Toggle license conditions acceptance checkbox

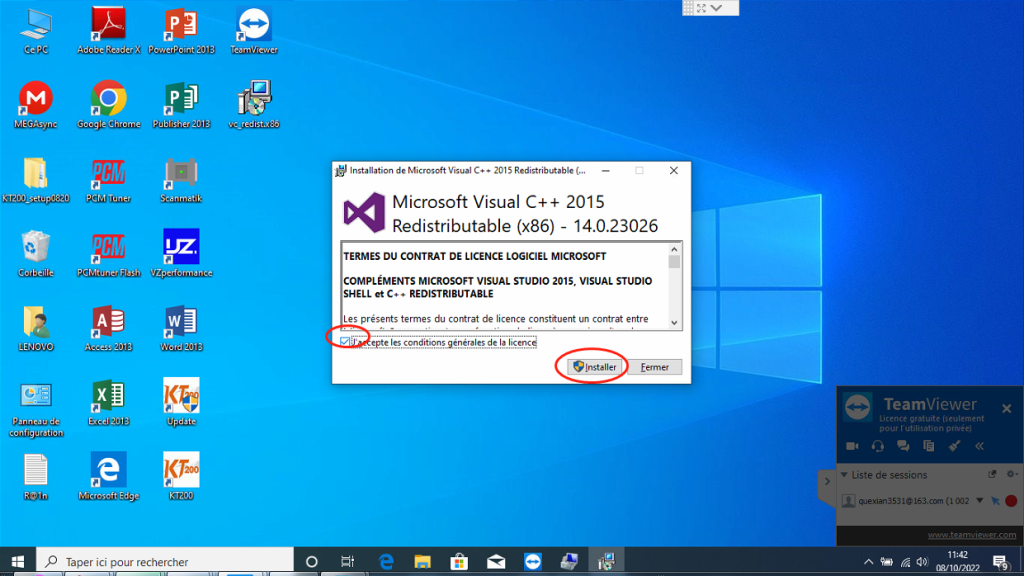pos(345,342)
